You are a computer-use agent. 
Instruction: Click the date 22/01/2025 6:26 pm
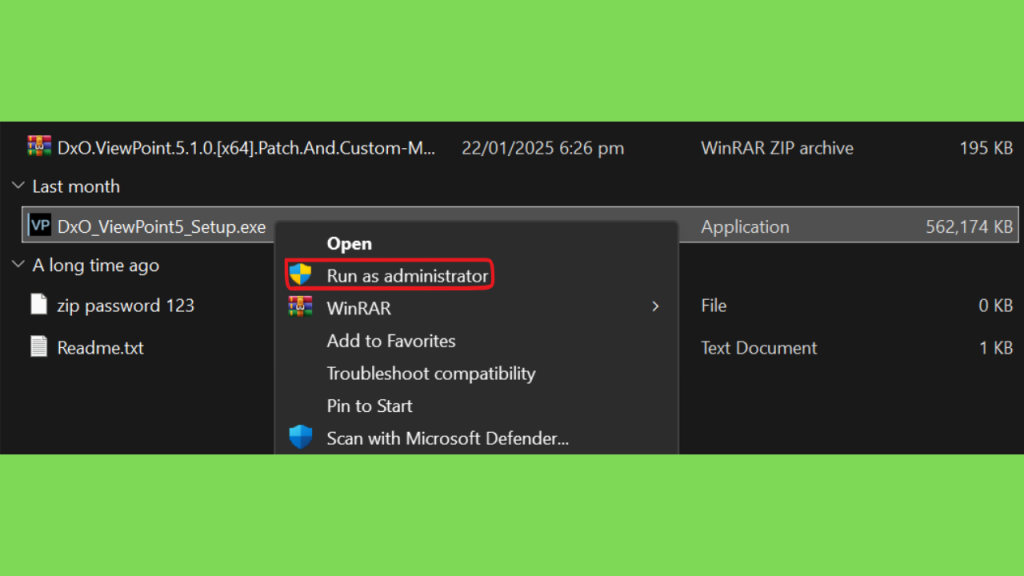click(543, 148)
